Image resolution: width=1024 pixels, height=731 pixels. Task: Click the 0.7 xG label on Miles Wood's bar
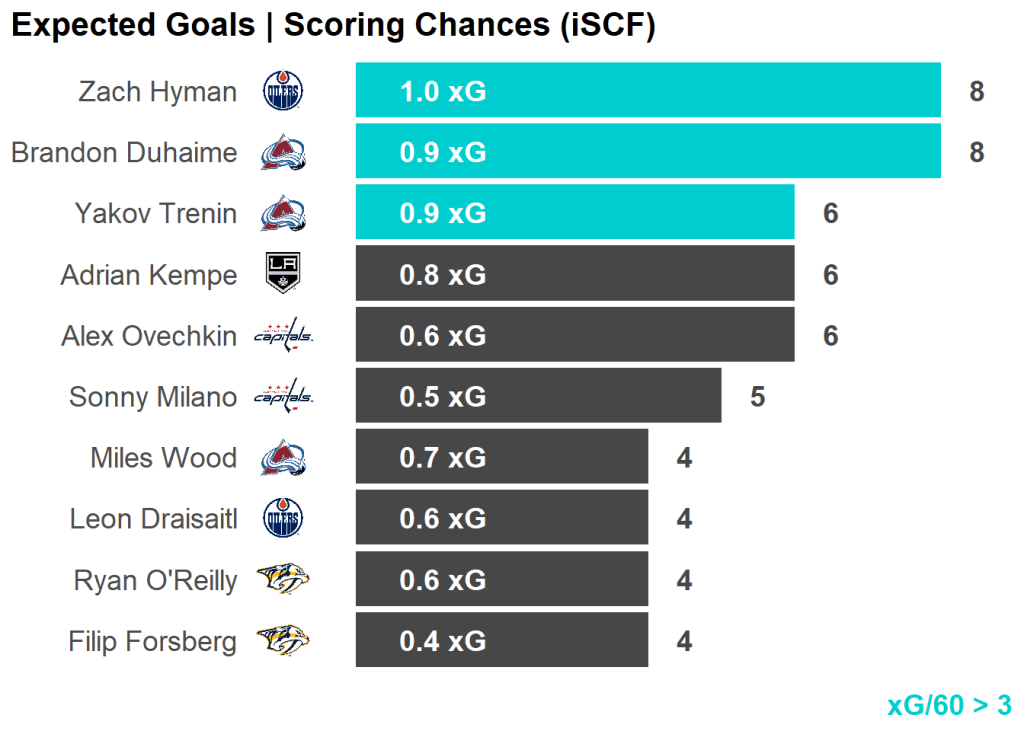(x=443, y=458)
